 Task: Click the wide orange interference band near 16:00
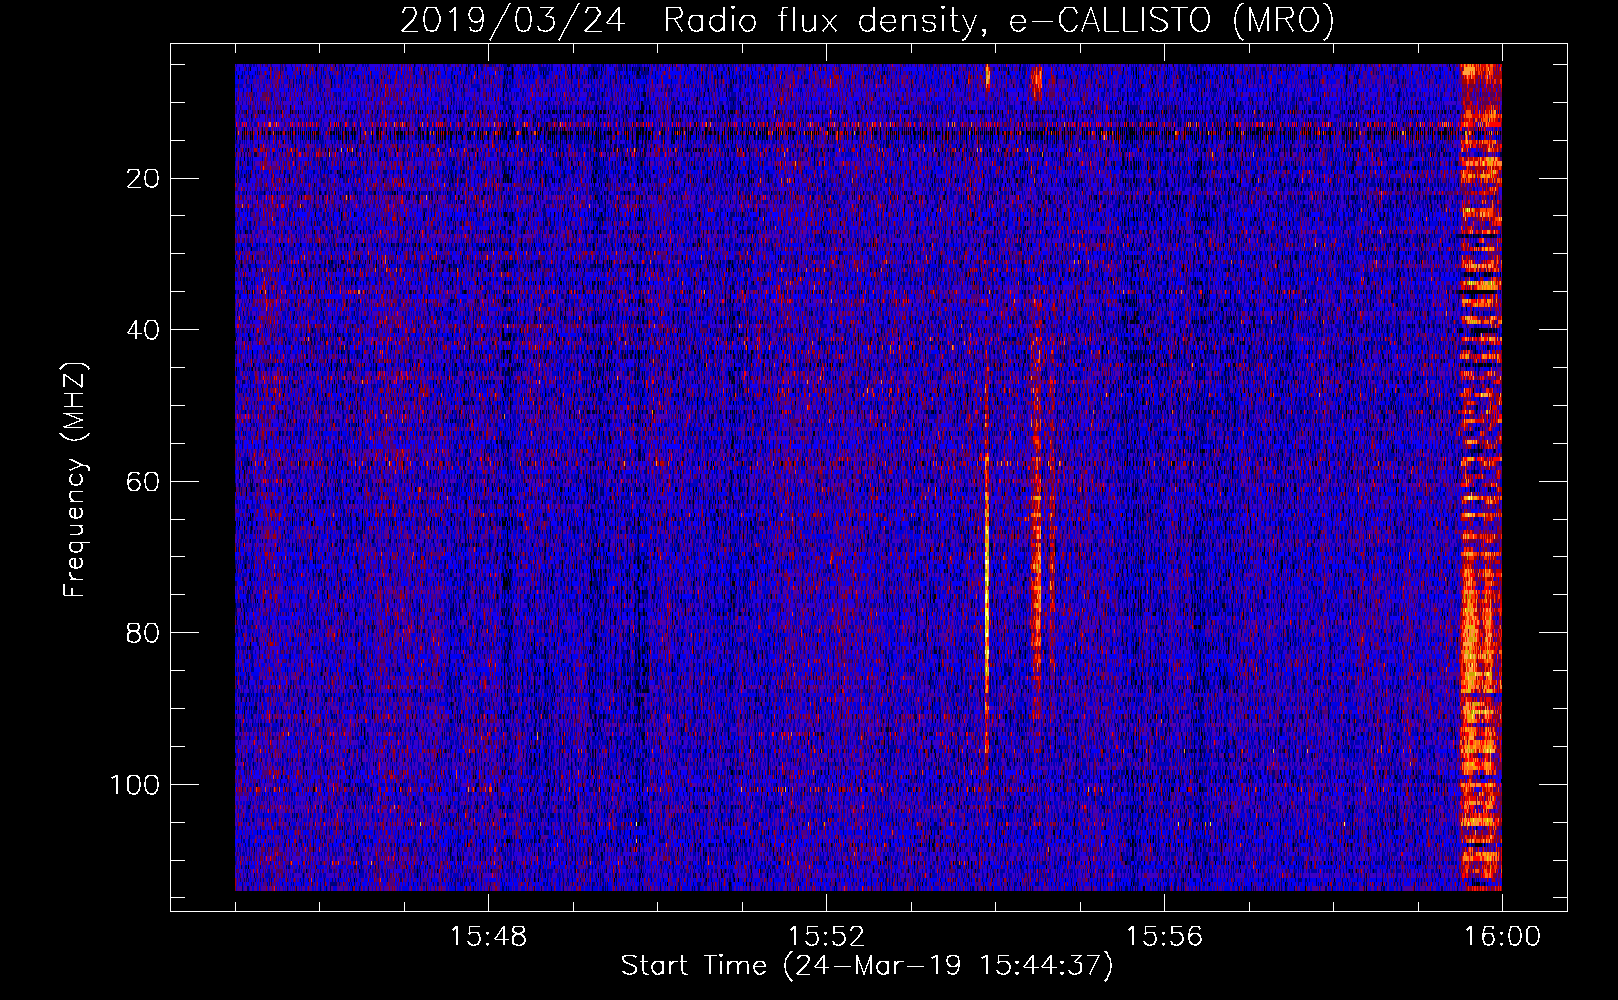pyautogui.click(x=1481, y=477)
